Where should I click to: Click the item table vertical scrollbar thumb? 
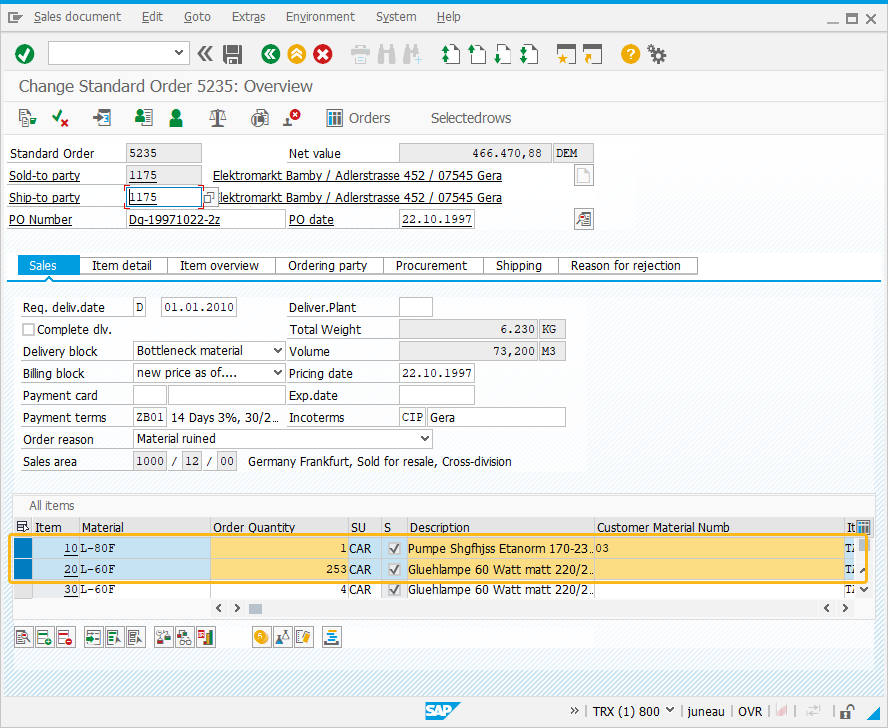[862, 545]
